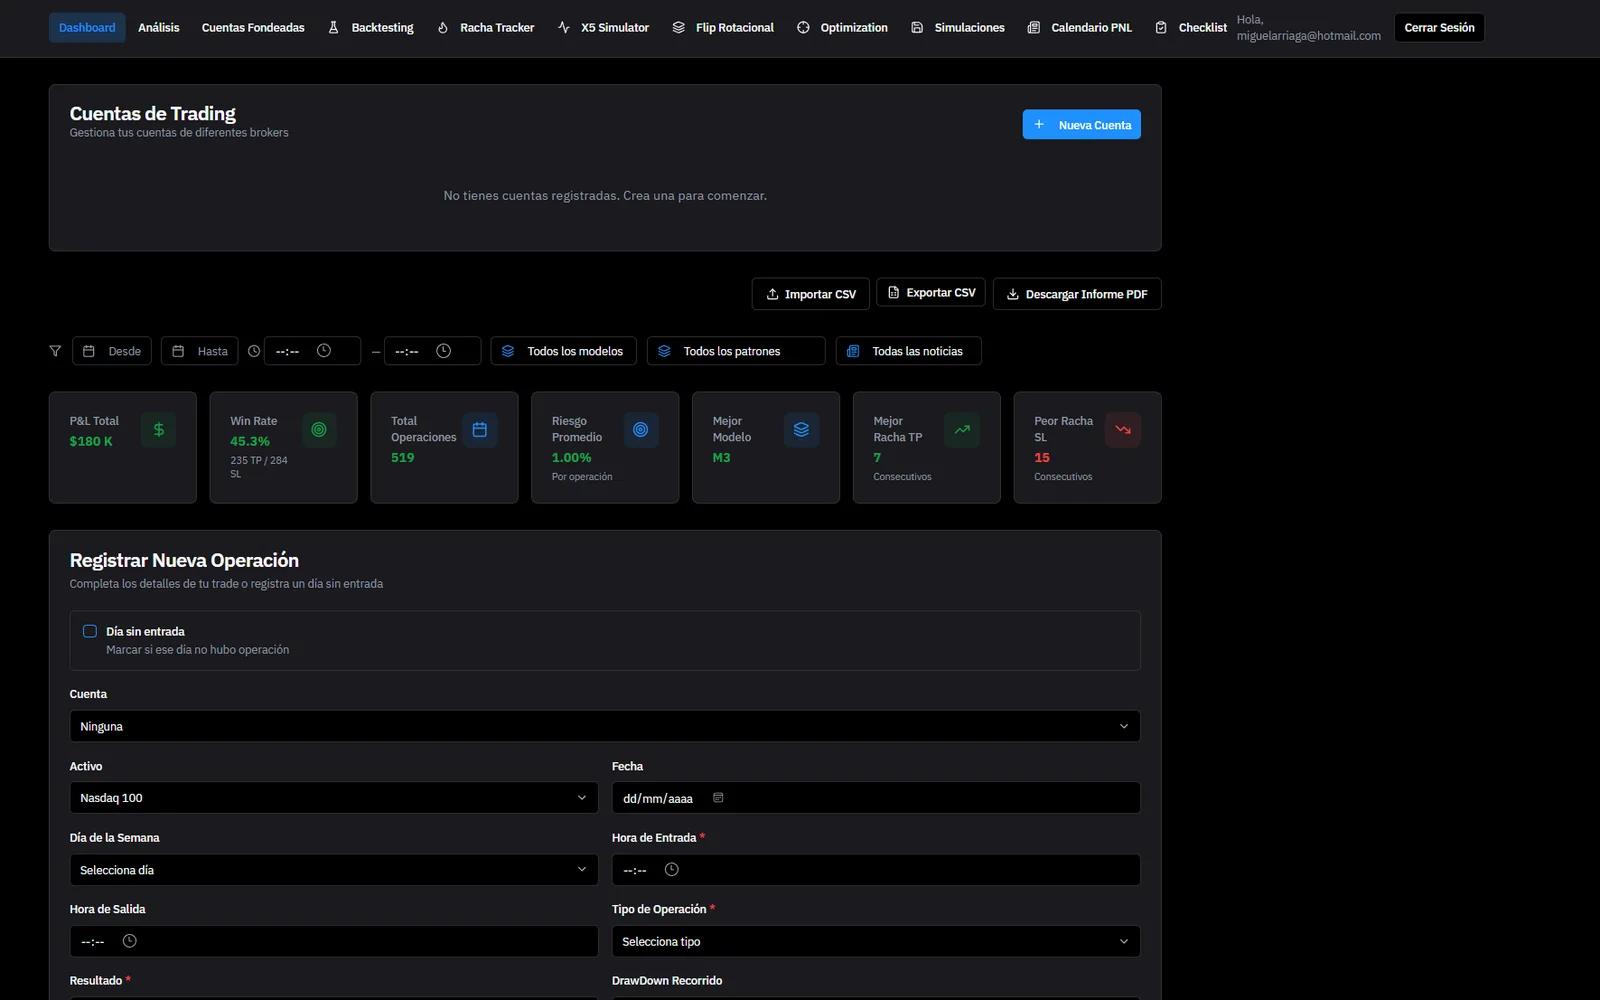Click clock icon in Hora de Salida field
The image size is (1600, 1000).
tap(129, 941)
